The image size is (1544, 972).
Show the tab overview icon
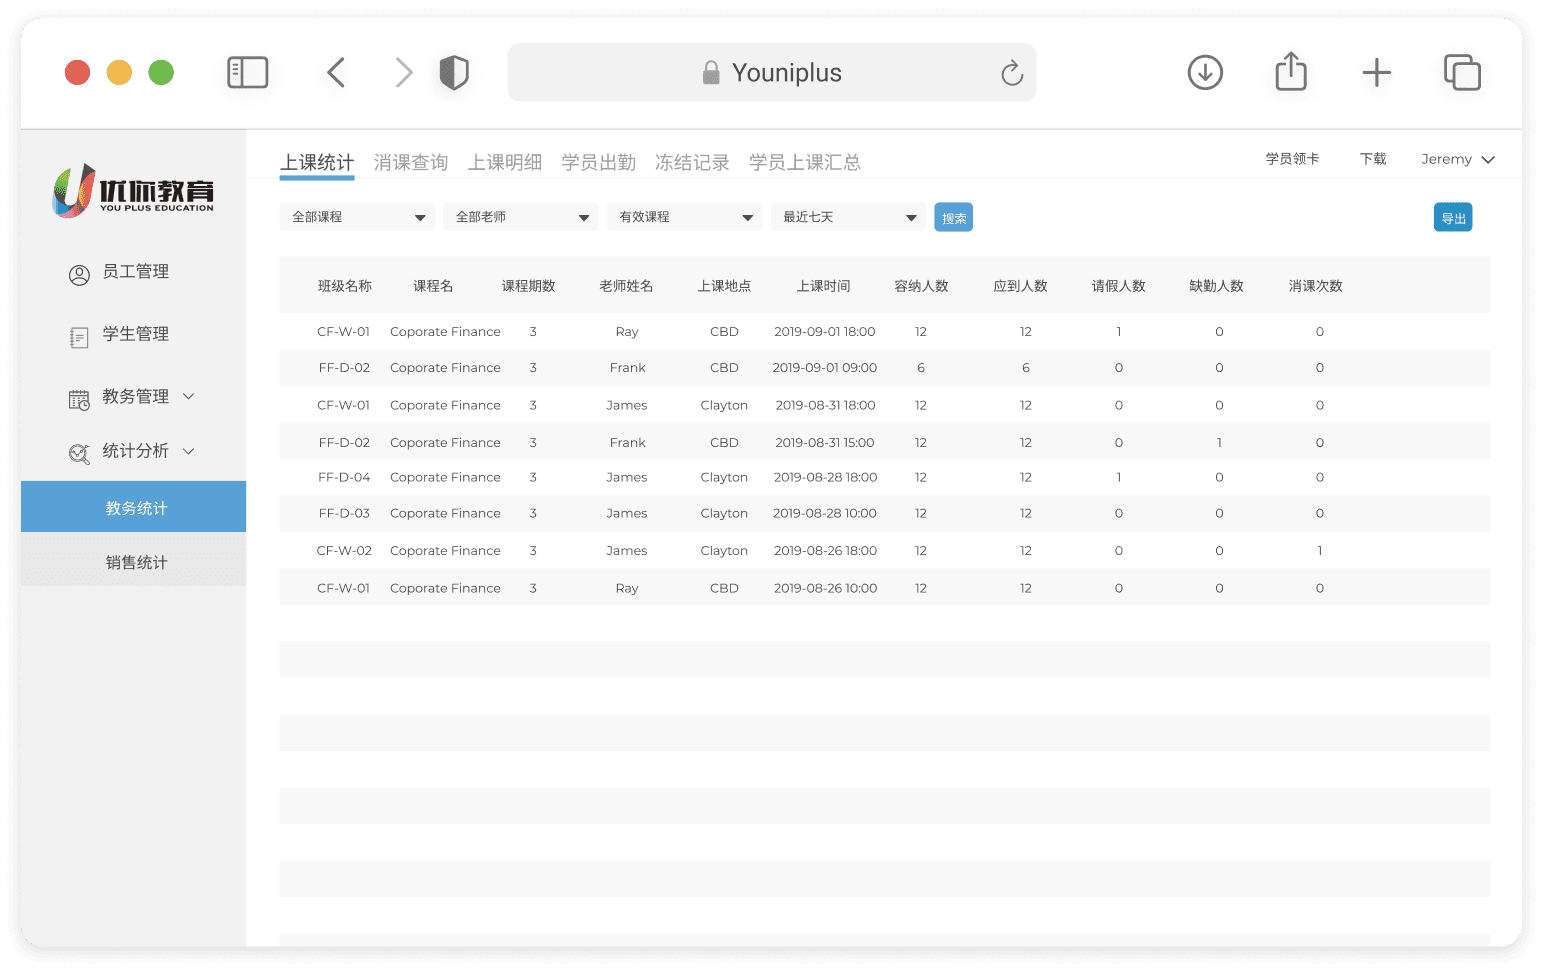coord(1462,73)
